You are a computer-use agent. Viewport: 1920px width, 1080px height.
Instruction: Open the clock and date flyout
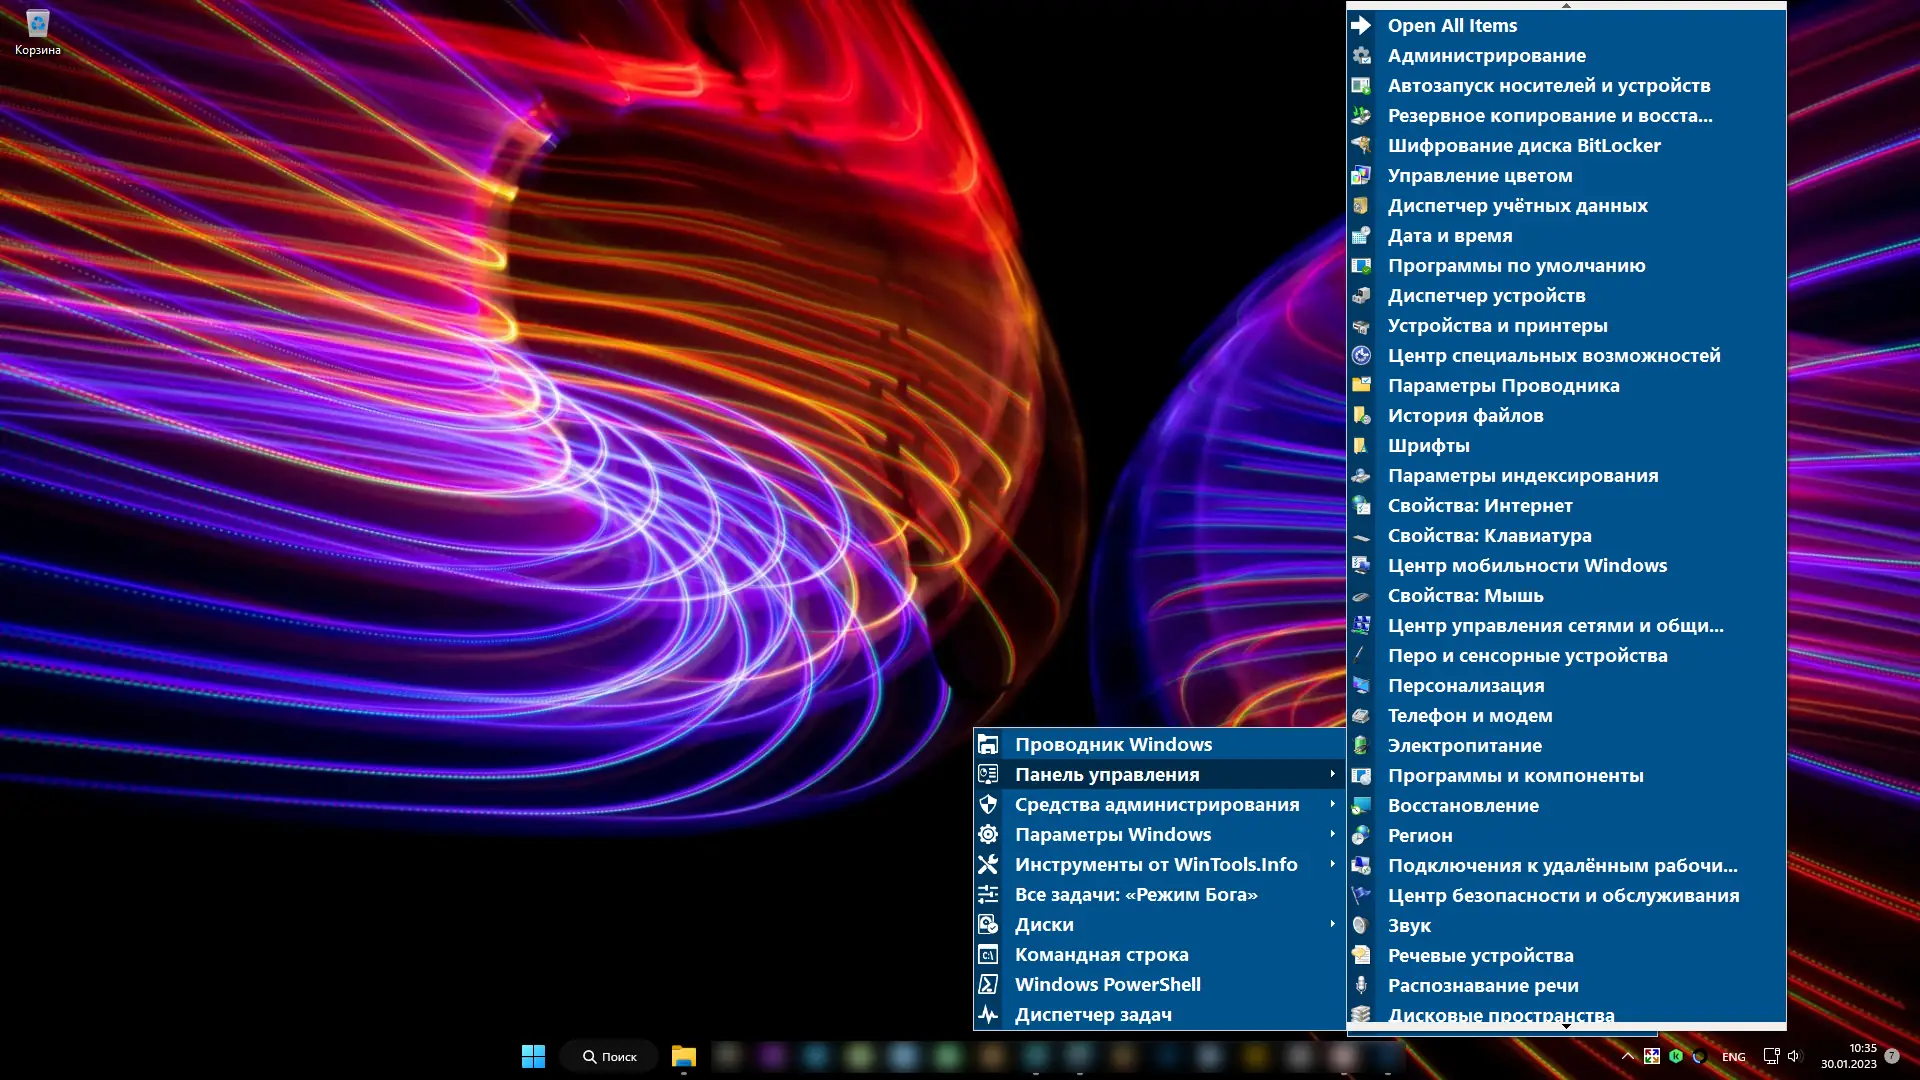tap(1848, 1056)
